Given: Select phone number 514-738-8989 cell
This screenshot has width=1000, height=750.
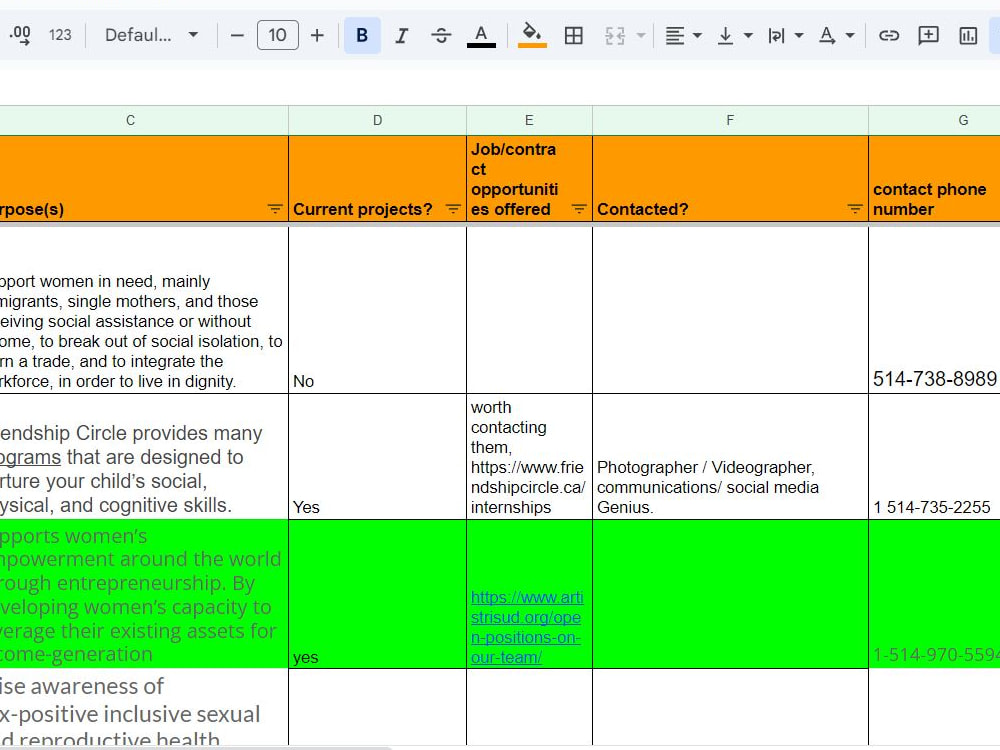Looking at the screenshot, I should pos(934,309).
